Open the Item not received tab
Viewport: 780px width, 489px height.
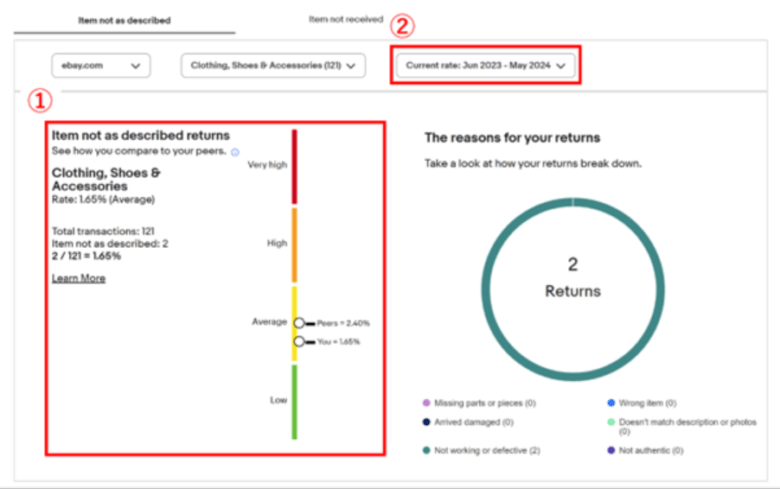345,19
